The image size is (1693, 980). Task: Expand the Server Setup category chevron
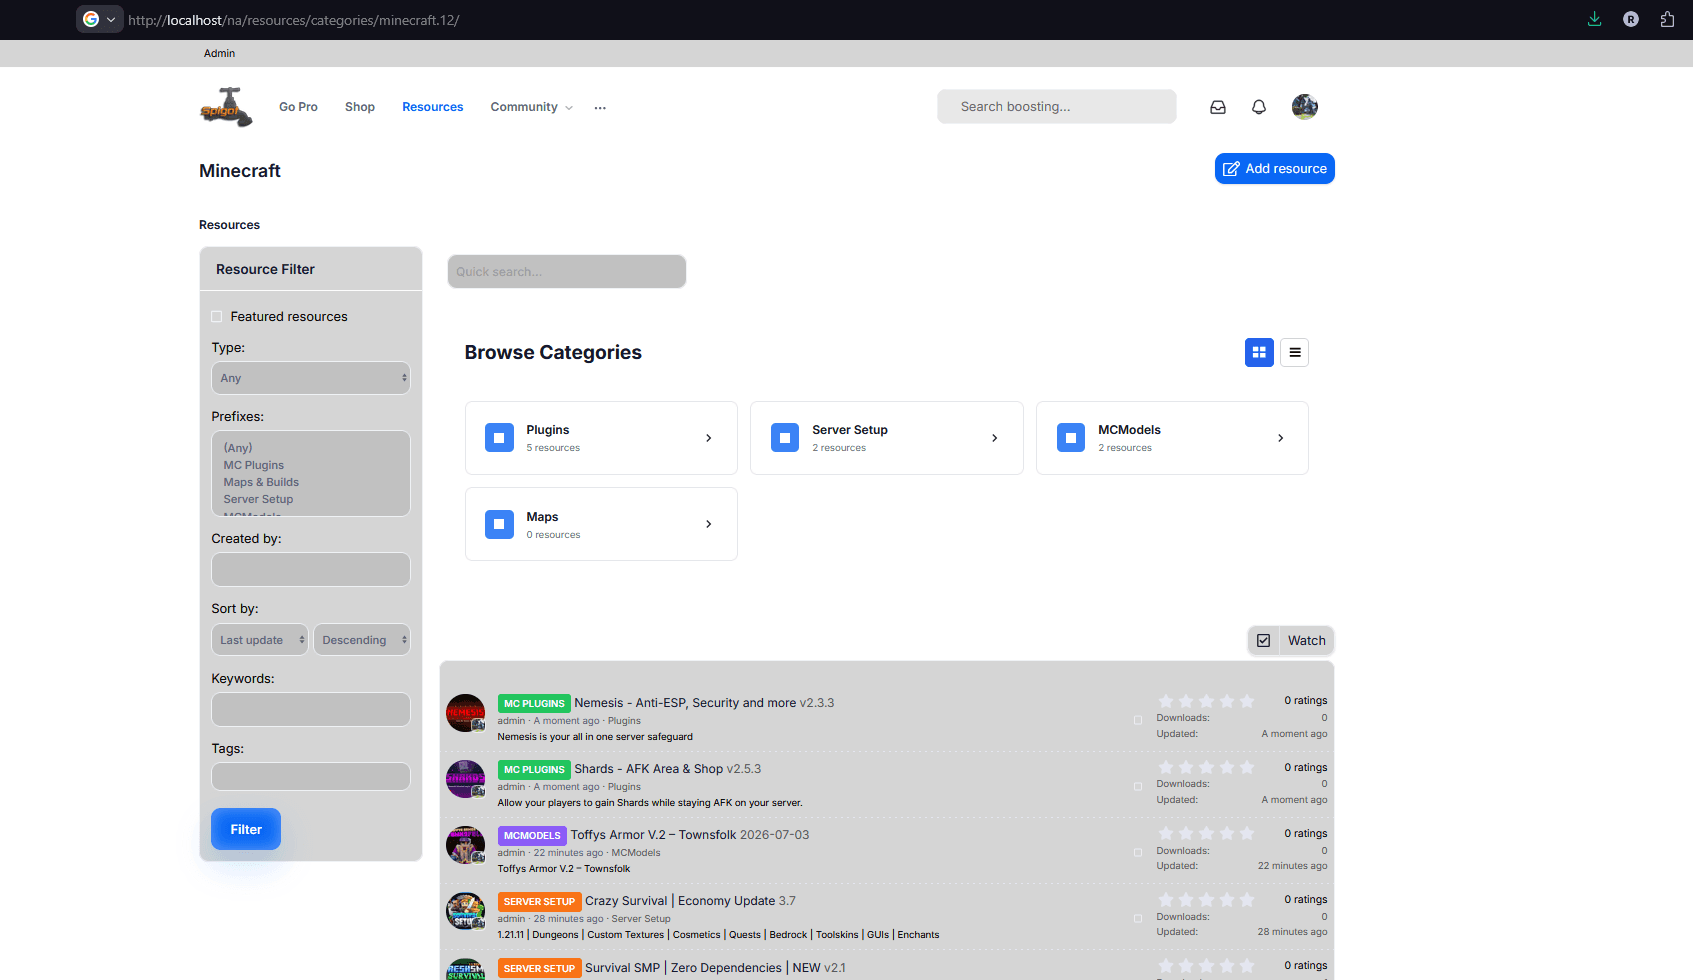tap(995, 438)
